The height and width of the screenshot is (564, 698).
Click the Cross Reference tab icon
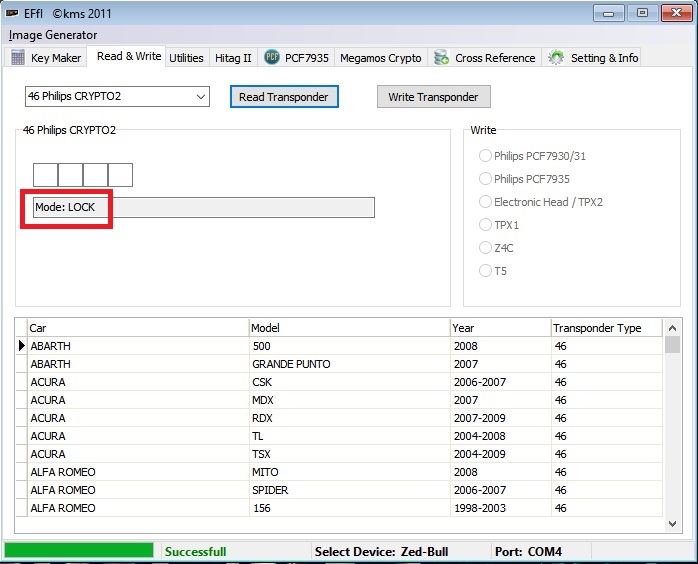(x=441, y=57)
